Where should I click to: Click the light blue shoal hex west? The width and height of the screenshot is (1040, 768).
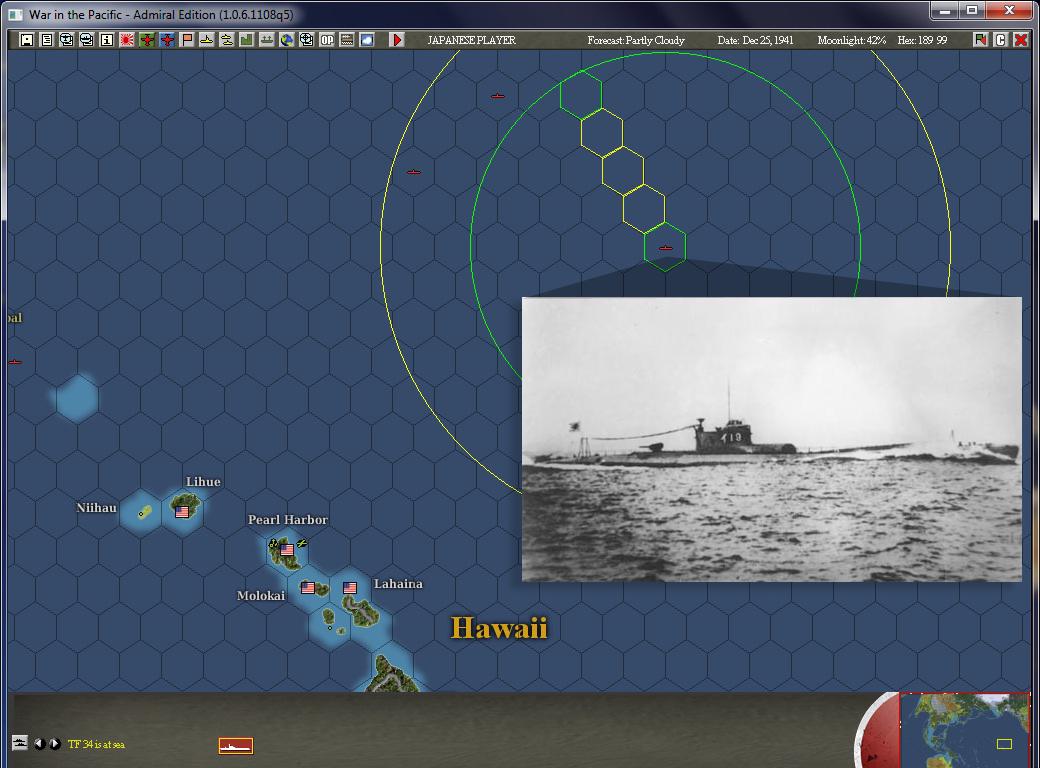(x=77, y=398)
